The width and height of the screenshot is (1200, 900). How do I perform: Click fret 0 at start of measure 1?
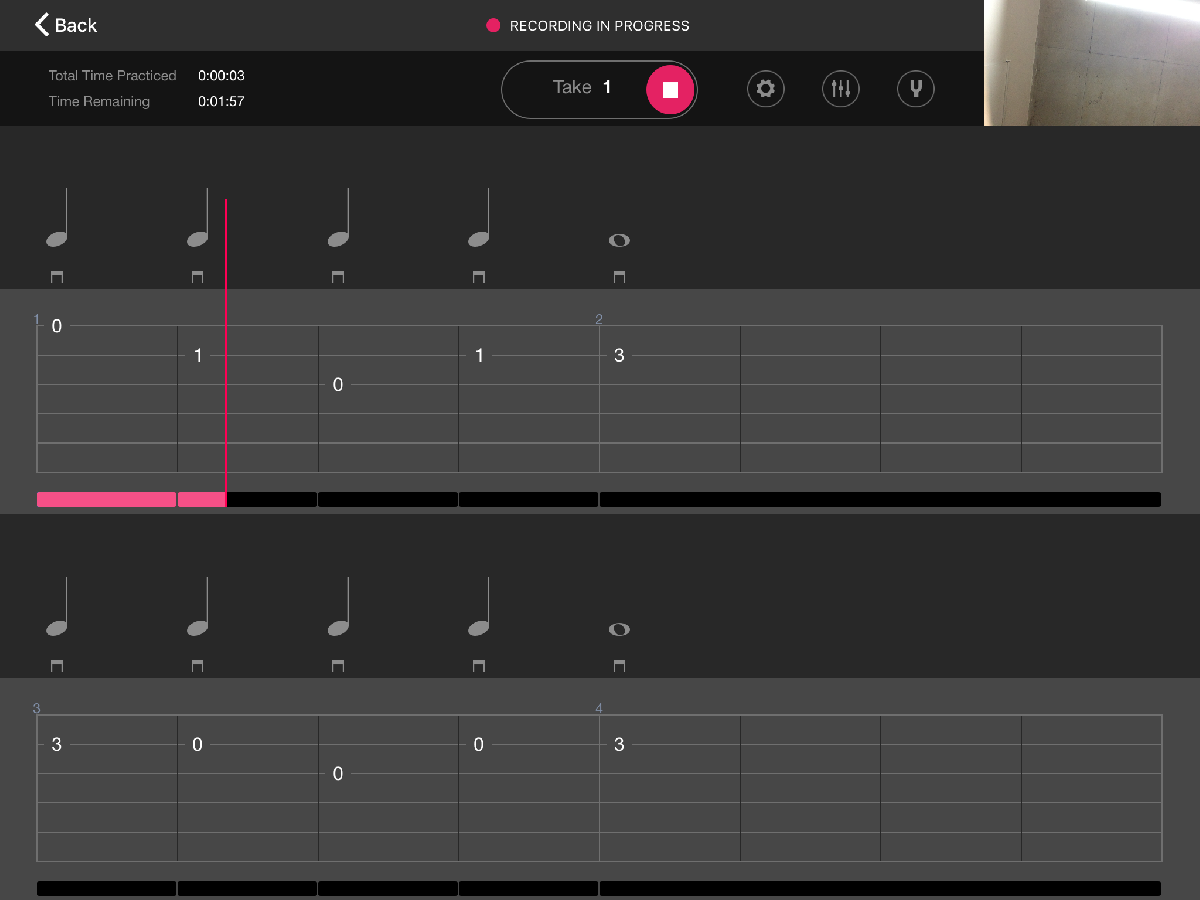(x=57, y=326)
